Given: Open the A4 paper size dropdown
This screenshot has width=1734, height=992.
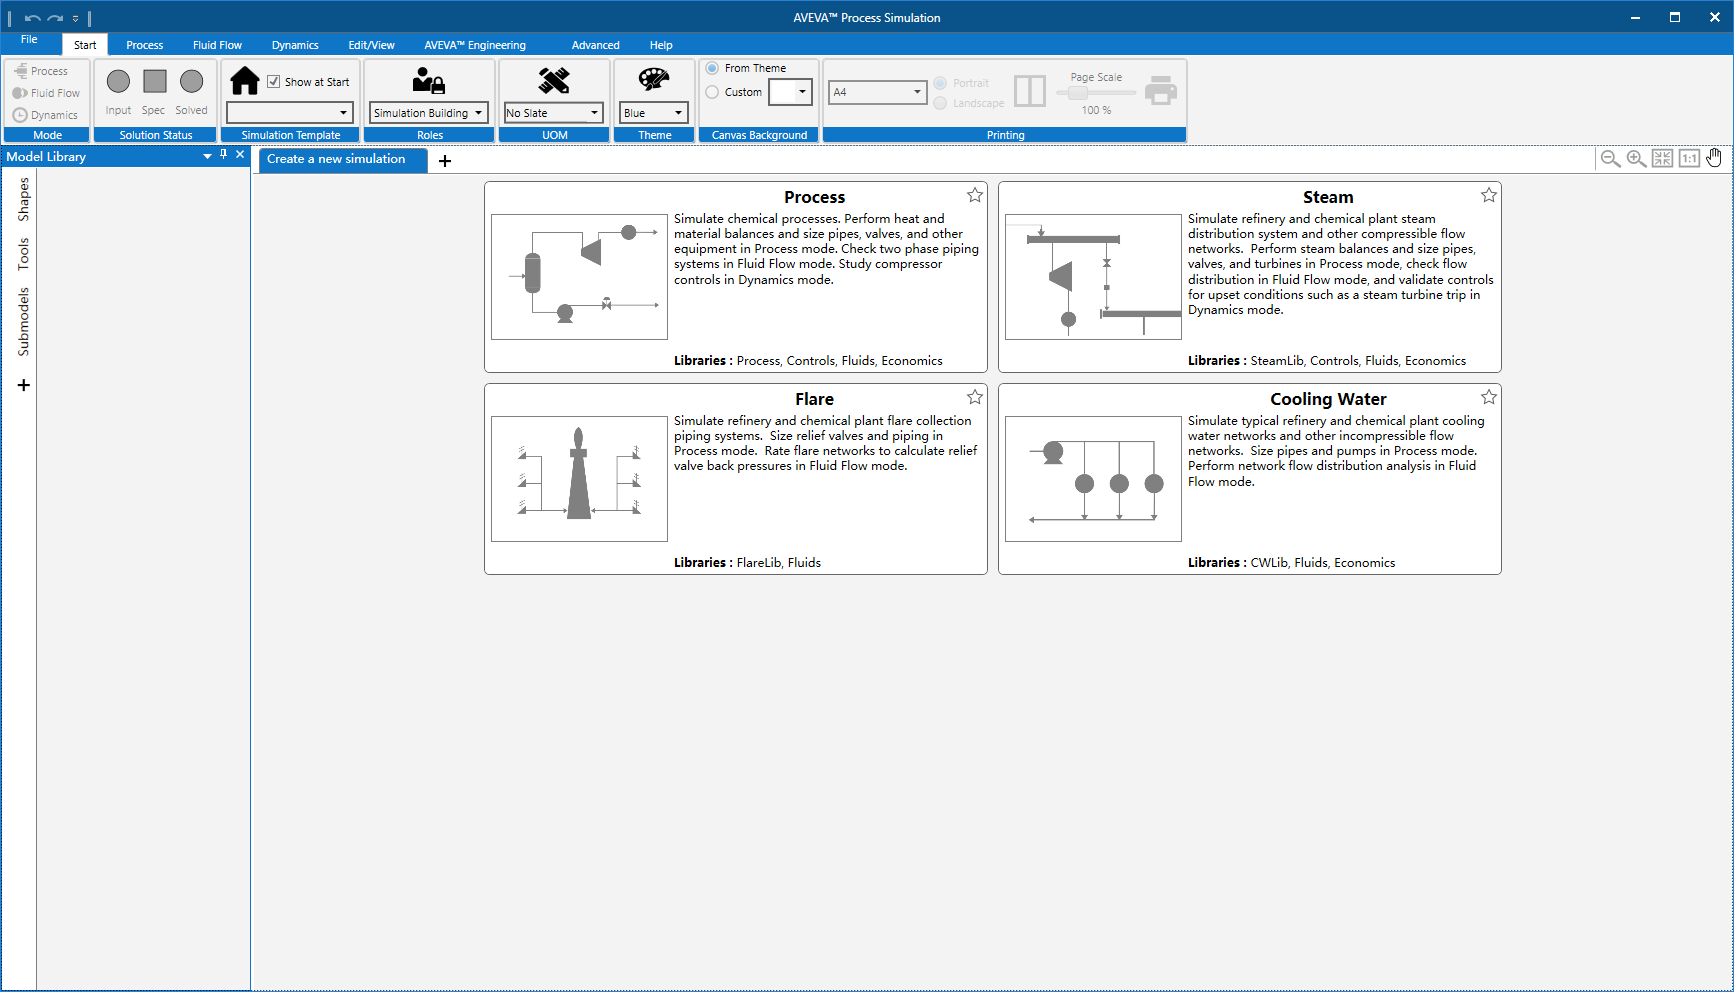Looking at the screenshot, I should (x=878, y=92).
